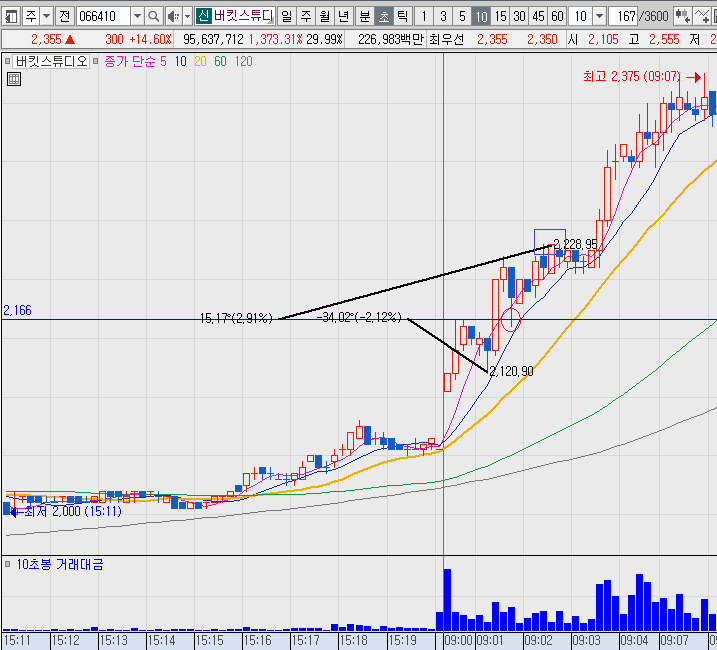Select the 60 interval button

point(557,17)
